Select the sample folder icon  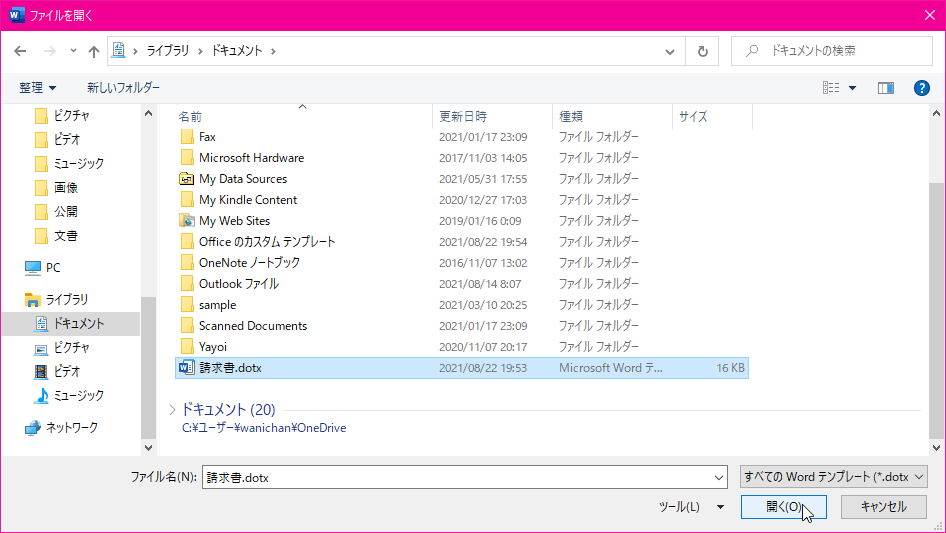pos(187,305)
